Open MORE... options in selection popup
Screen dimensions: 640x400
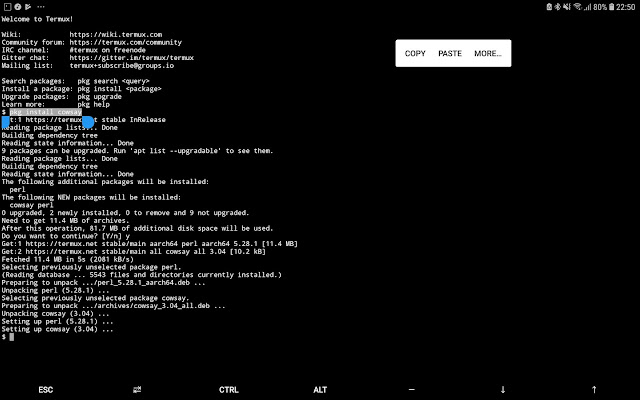coord(488,53)
